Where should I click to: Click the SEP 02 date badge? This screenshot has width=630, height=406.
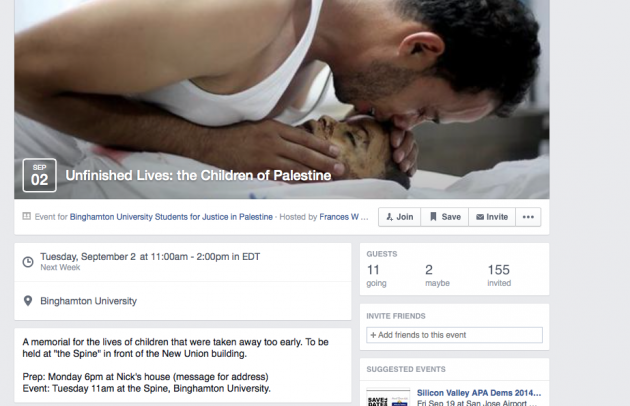(39, 175)
